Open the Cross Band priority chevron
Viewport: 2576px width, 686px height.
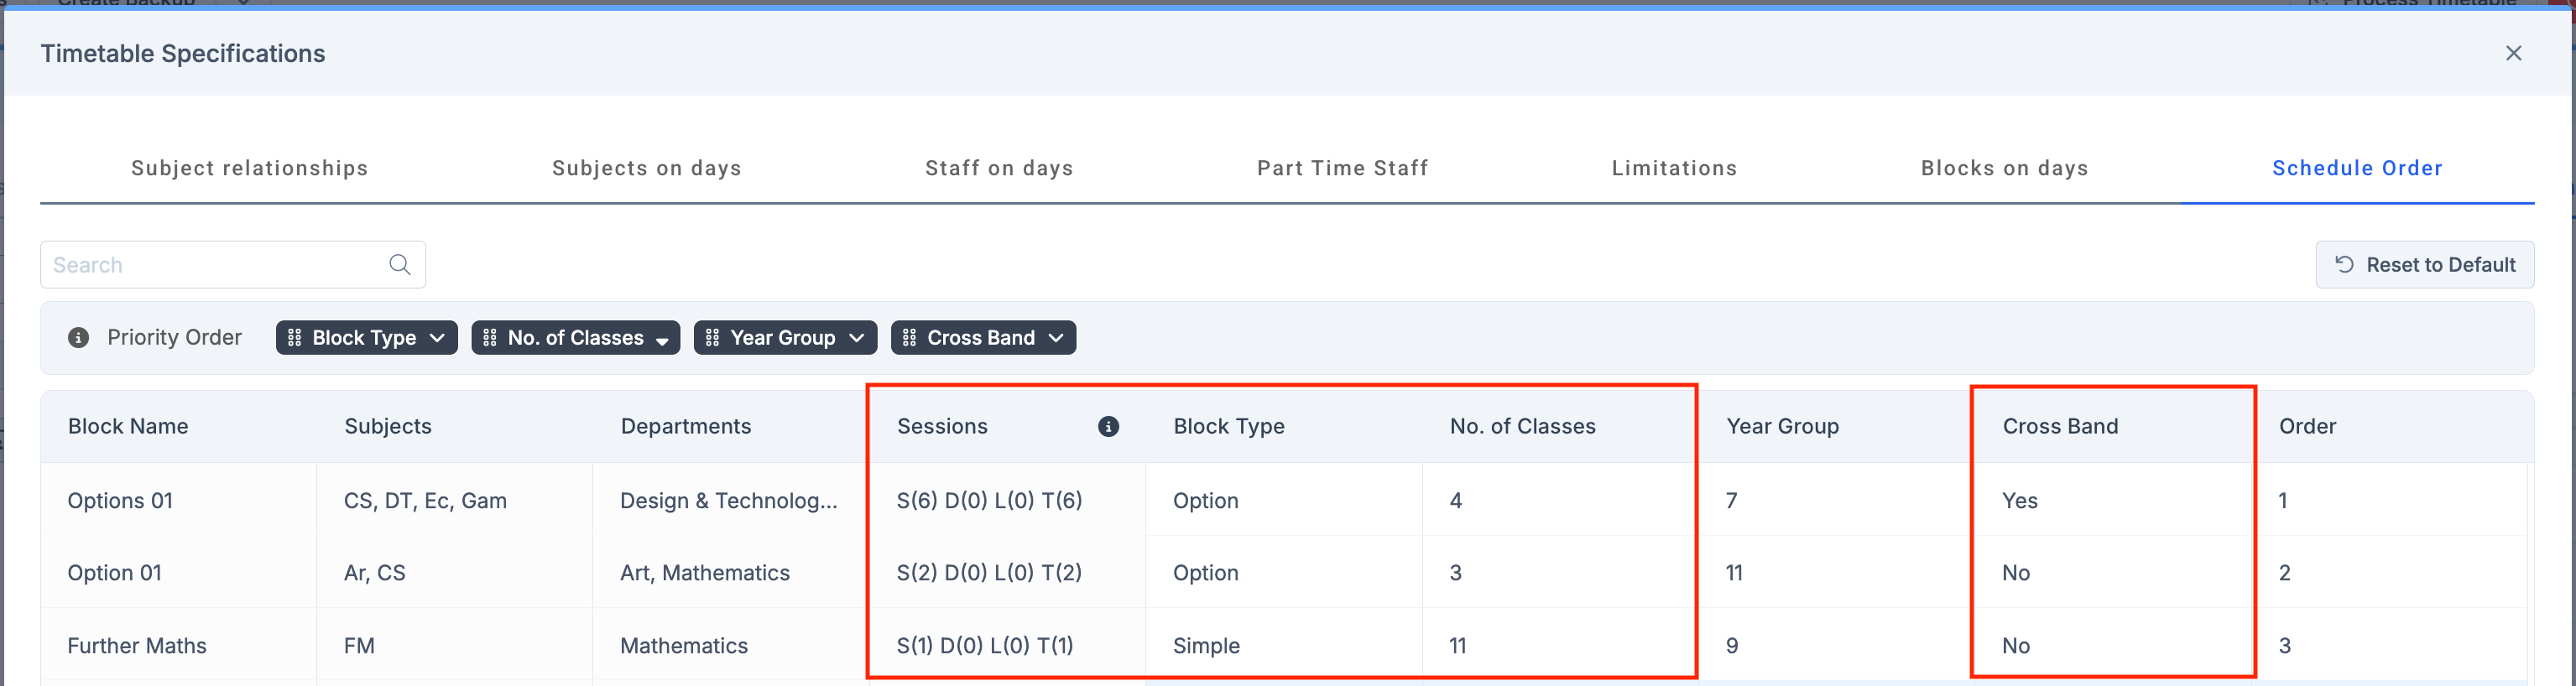click(1056, 338)
